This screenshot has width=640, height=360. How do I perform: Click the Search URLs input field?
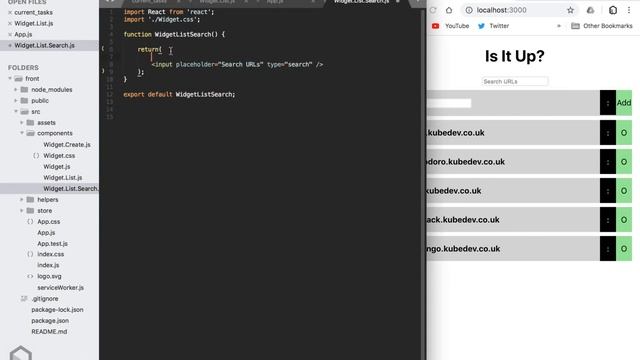pos(515,81)
